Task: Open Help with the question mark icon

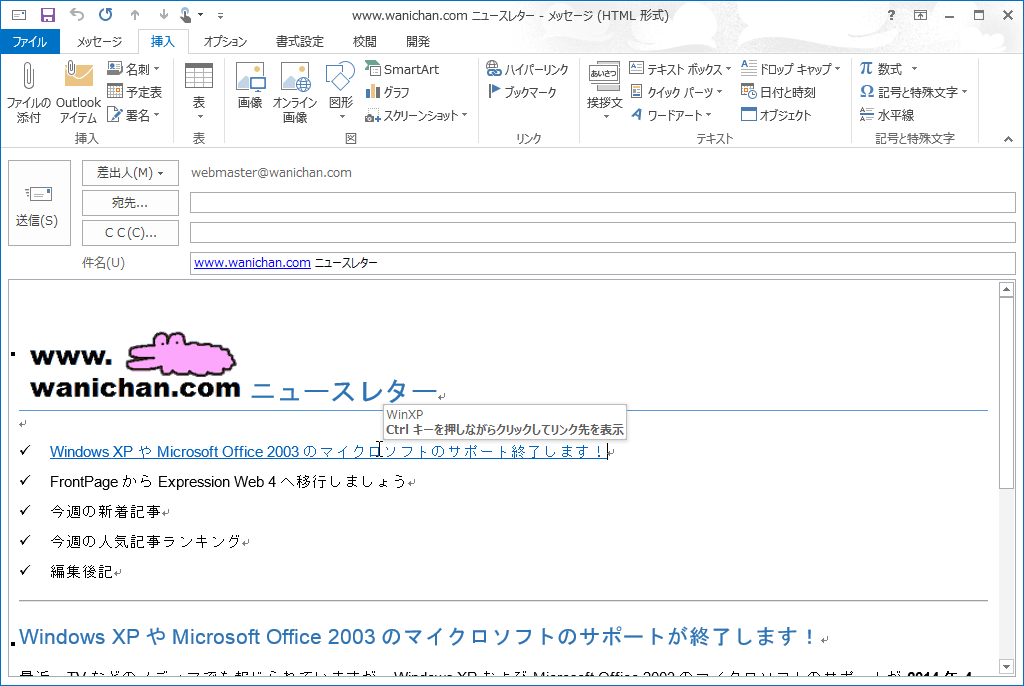Action: point(891,15)
